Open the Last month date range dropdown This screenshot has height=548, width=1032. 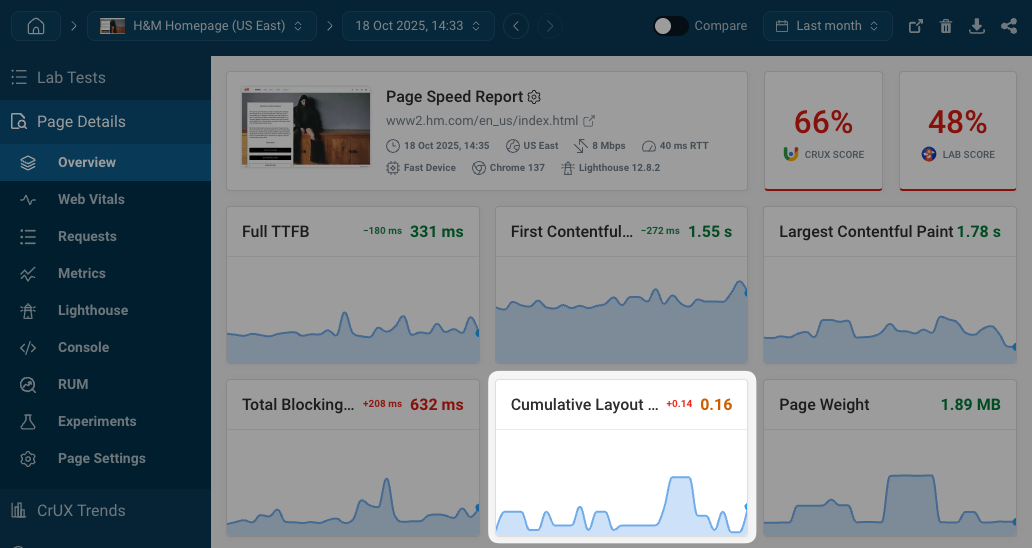(827, 26)
